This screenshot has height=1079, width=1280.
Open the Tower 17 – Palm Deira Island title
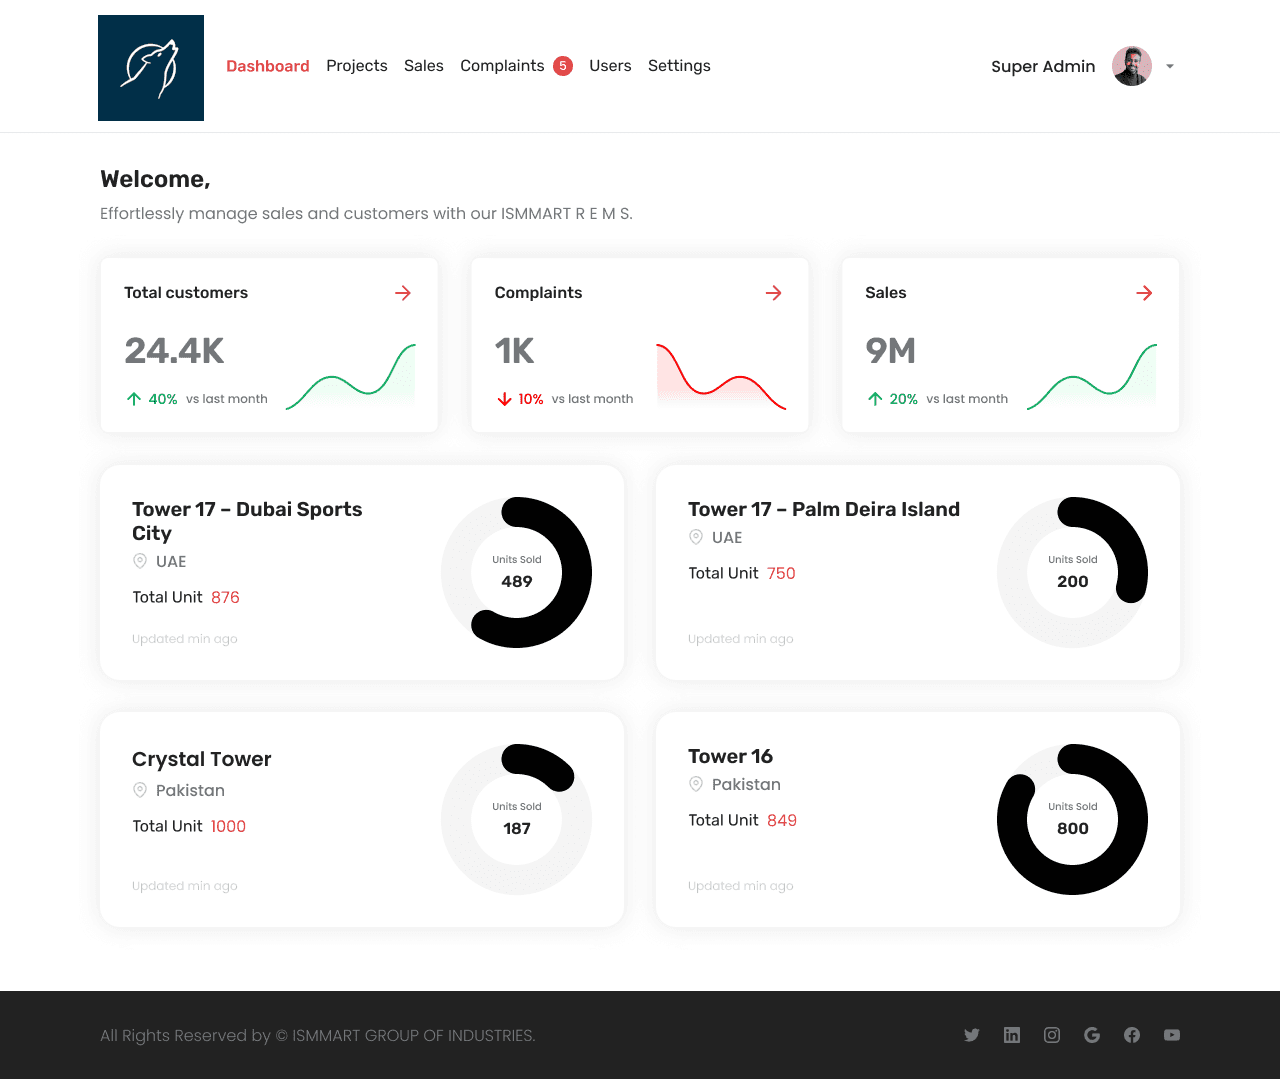(824, 509)
